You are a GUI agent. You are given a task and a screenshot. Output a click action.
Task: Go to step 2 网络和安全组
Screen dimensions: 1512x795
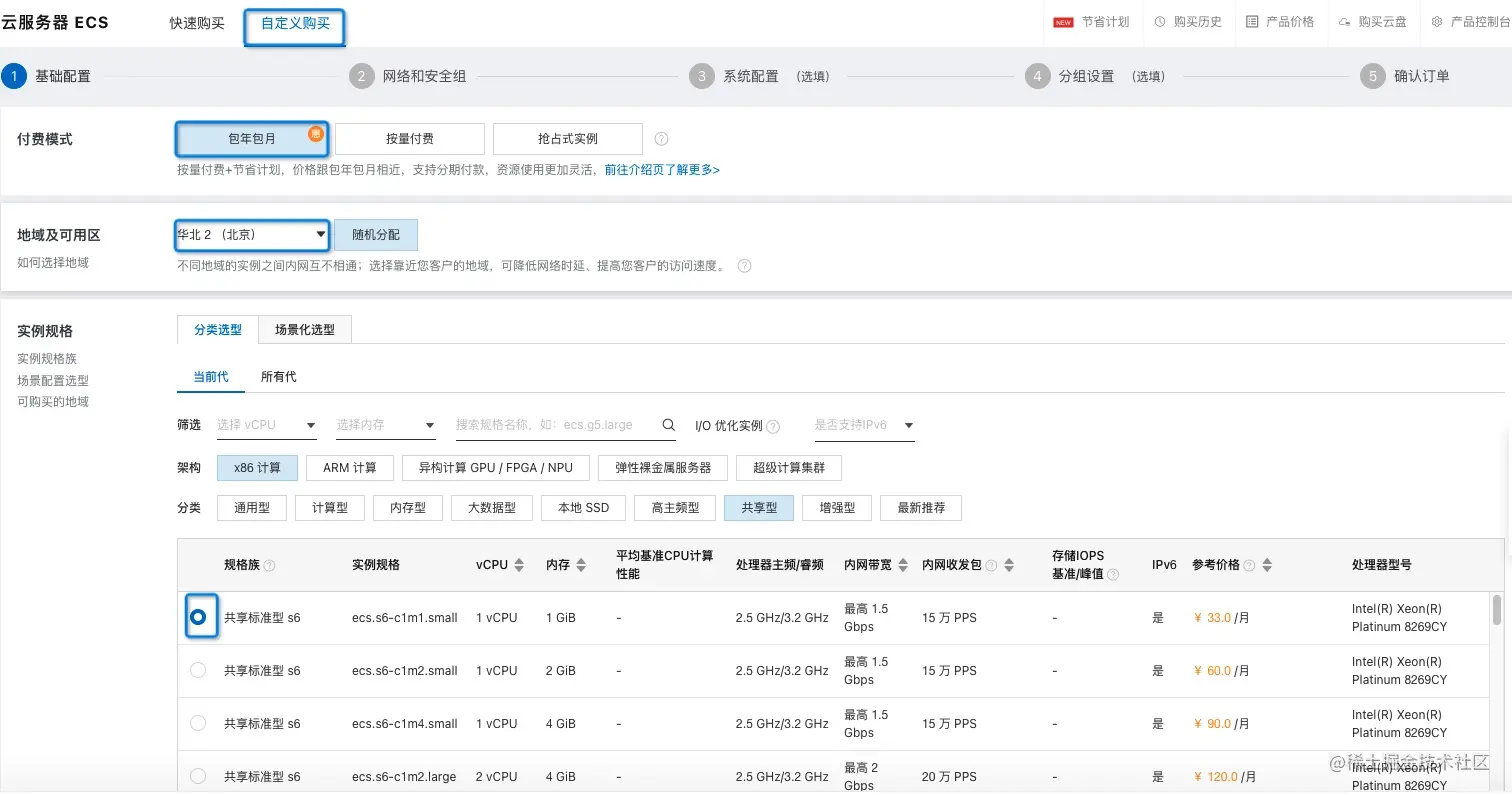pyautogui.click(x=408, y=76)
